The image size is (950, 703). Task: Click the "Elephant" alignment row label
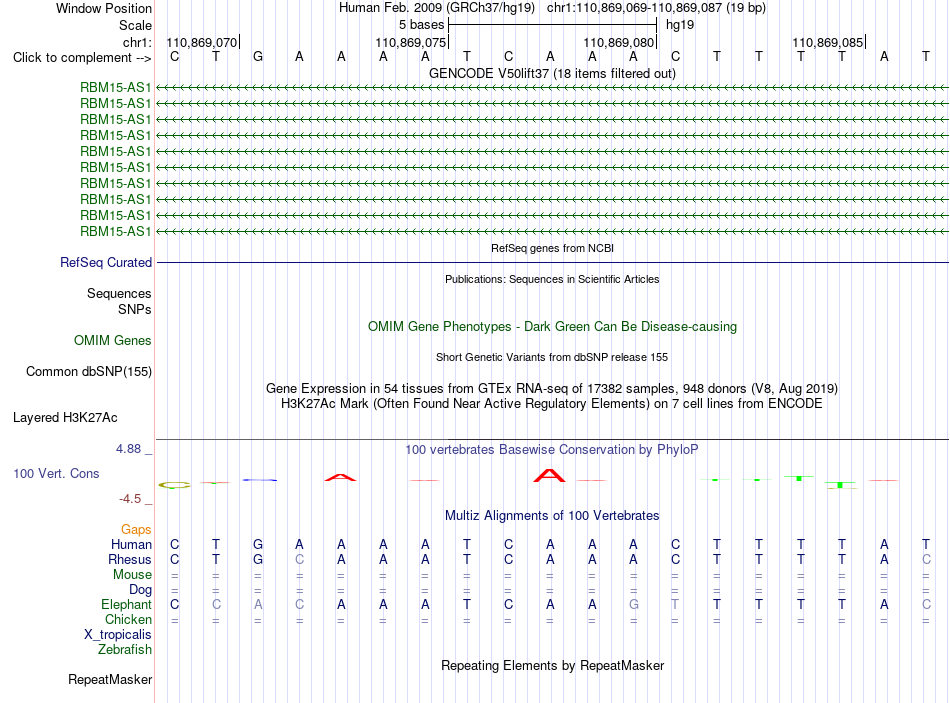click(x=127, y=605)
